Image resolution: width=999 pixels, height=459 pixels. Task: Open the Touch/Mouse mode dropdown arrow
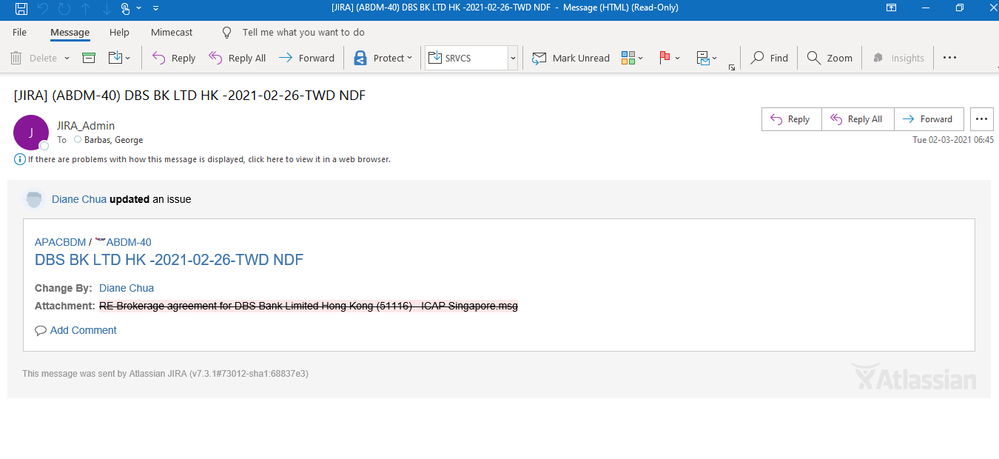140,8
